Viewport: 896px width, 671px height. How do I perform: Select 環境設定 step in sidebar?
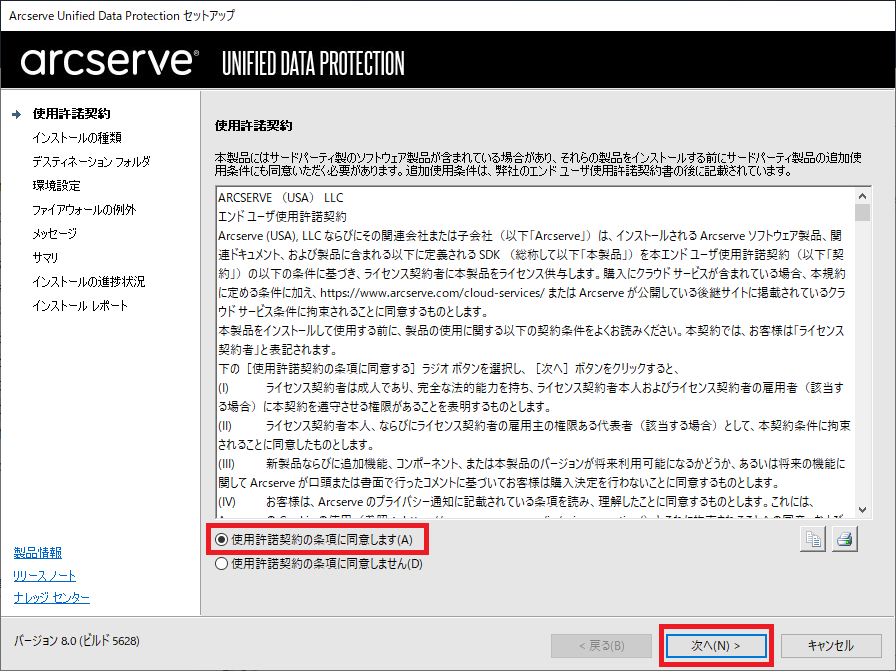coord(57,186)
